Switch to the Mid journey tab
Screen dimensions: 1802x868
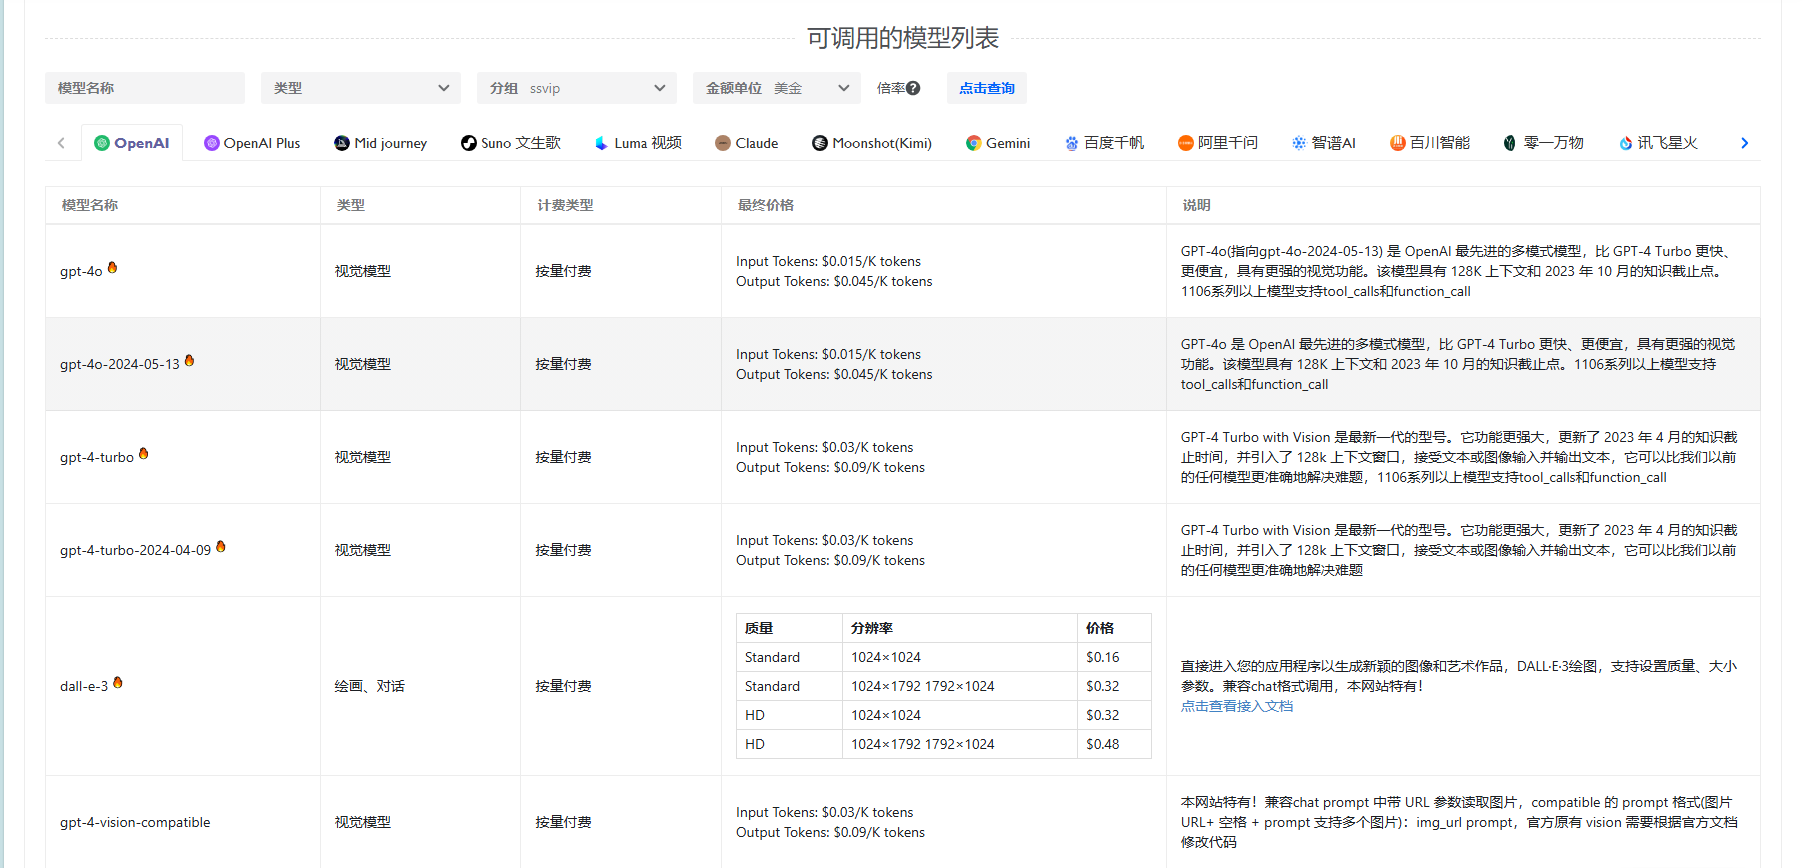[x=381, y=143]
